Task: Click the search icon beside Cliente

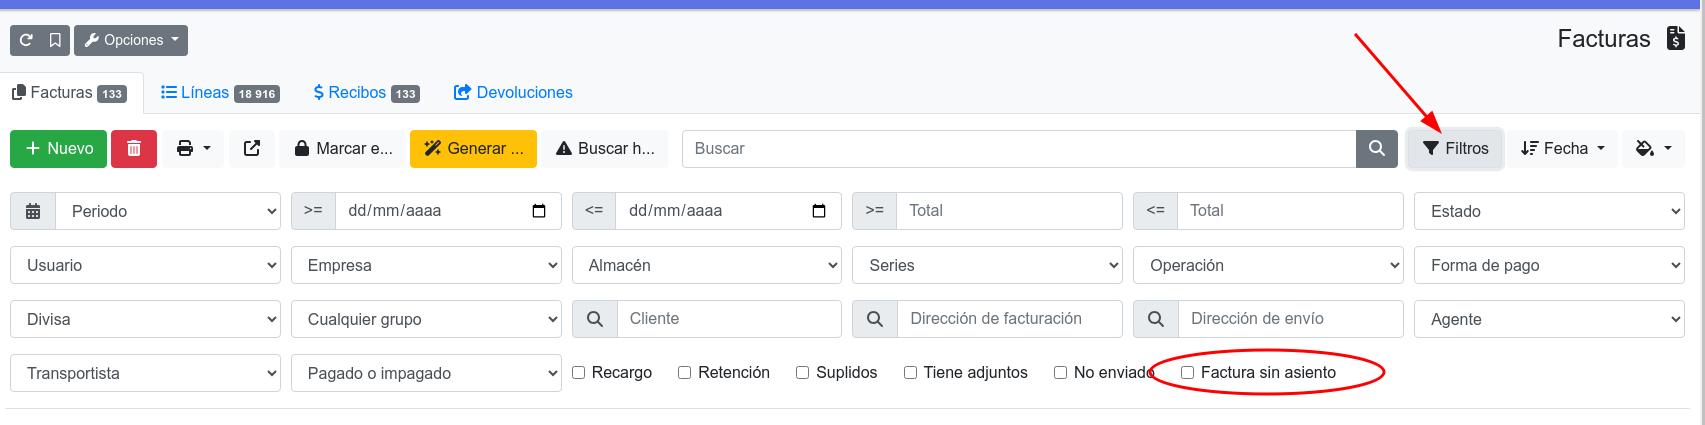Action: [x=594, y=319]
